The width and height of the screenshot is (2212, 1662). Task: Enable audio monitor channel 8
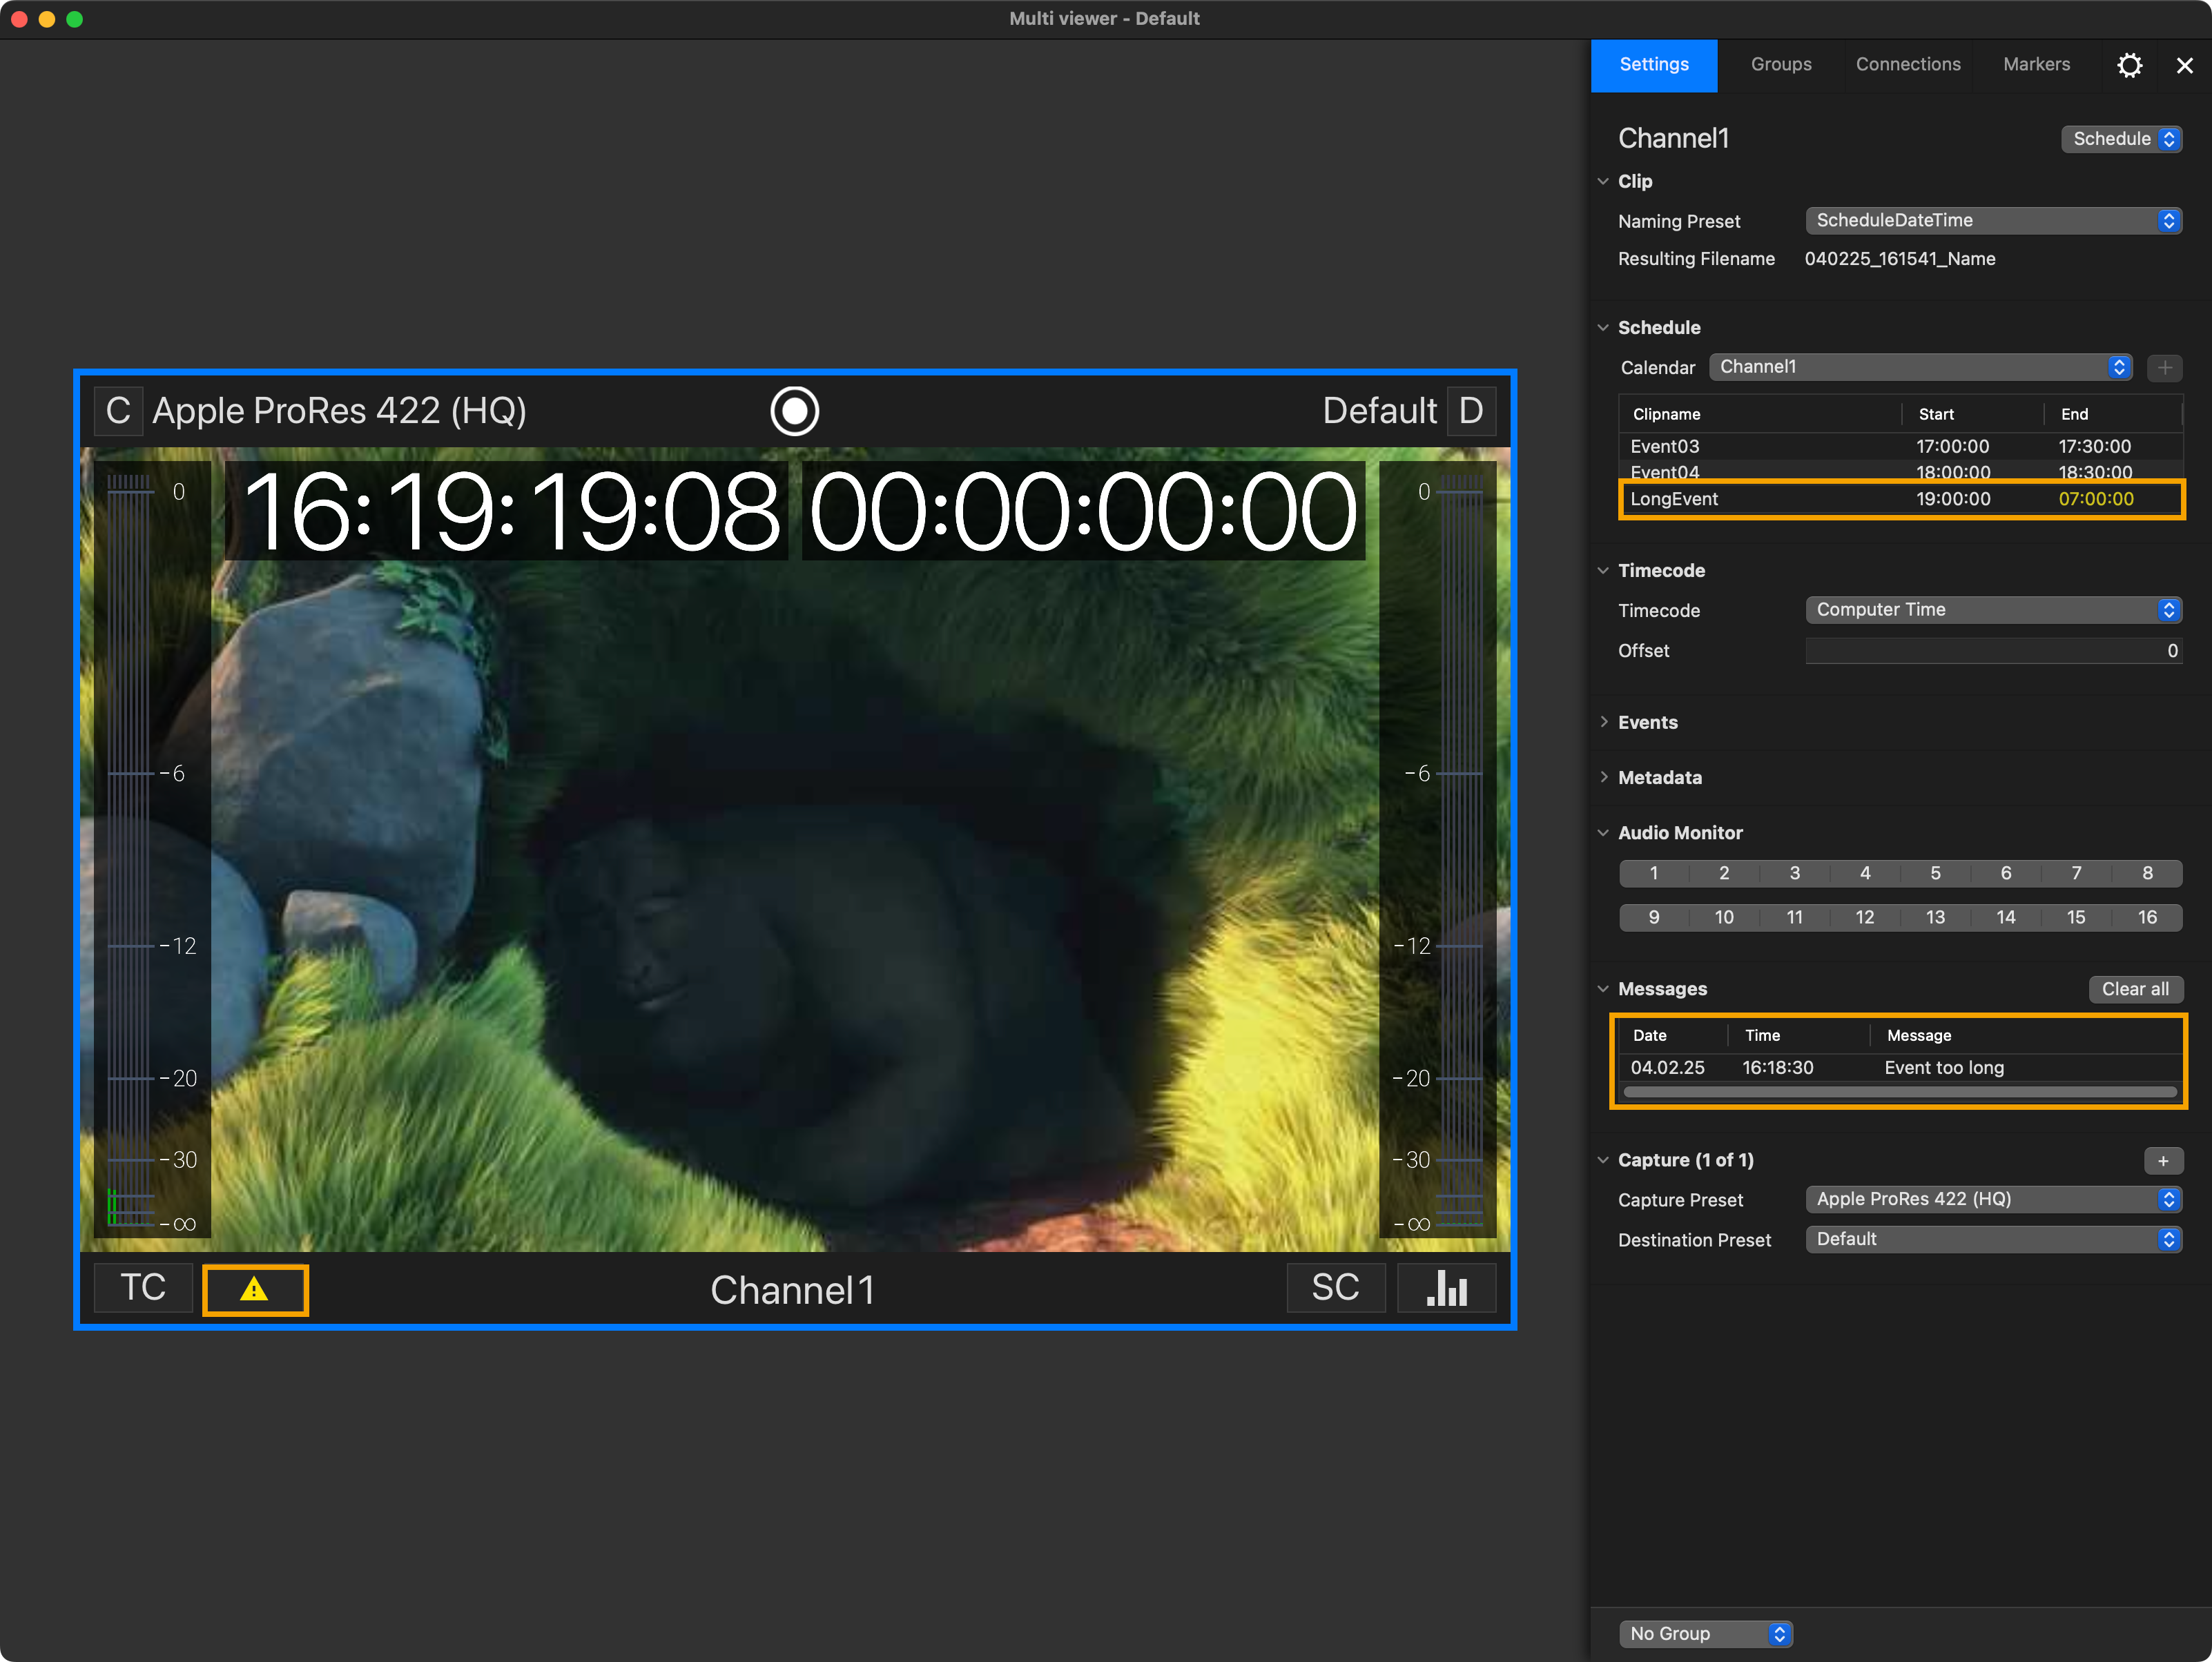[x=2147, y=873]
